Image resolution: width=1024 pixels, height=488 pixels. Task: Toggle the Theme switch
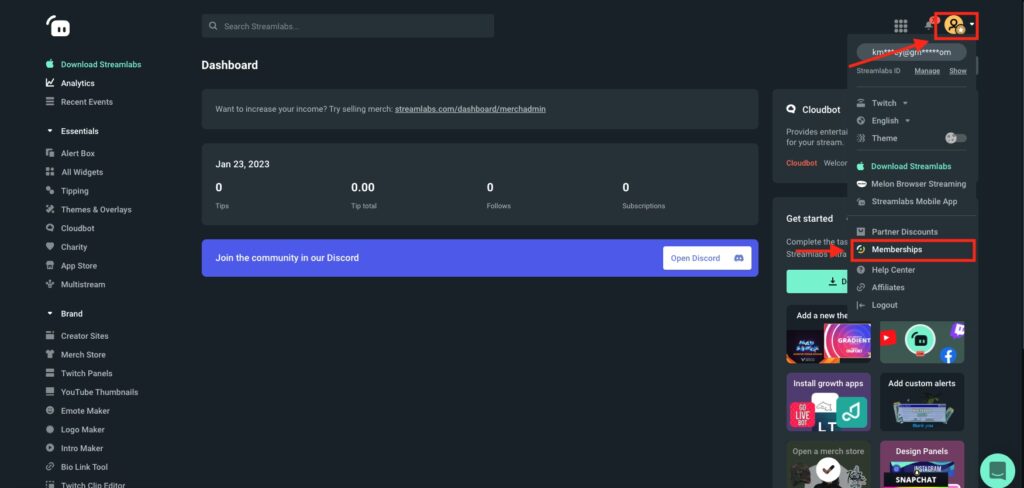tap(955, 138)
